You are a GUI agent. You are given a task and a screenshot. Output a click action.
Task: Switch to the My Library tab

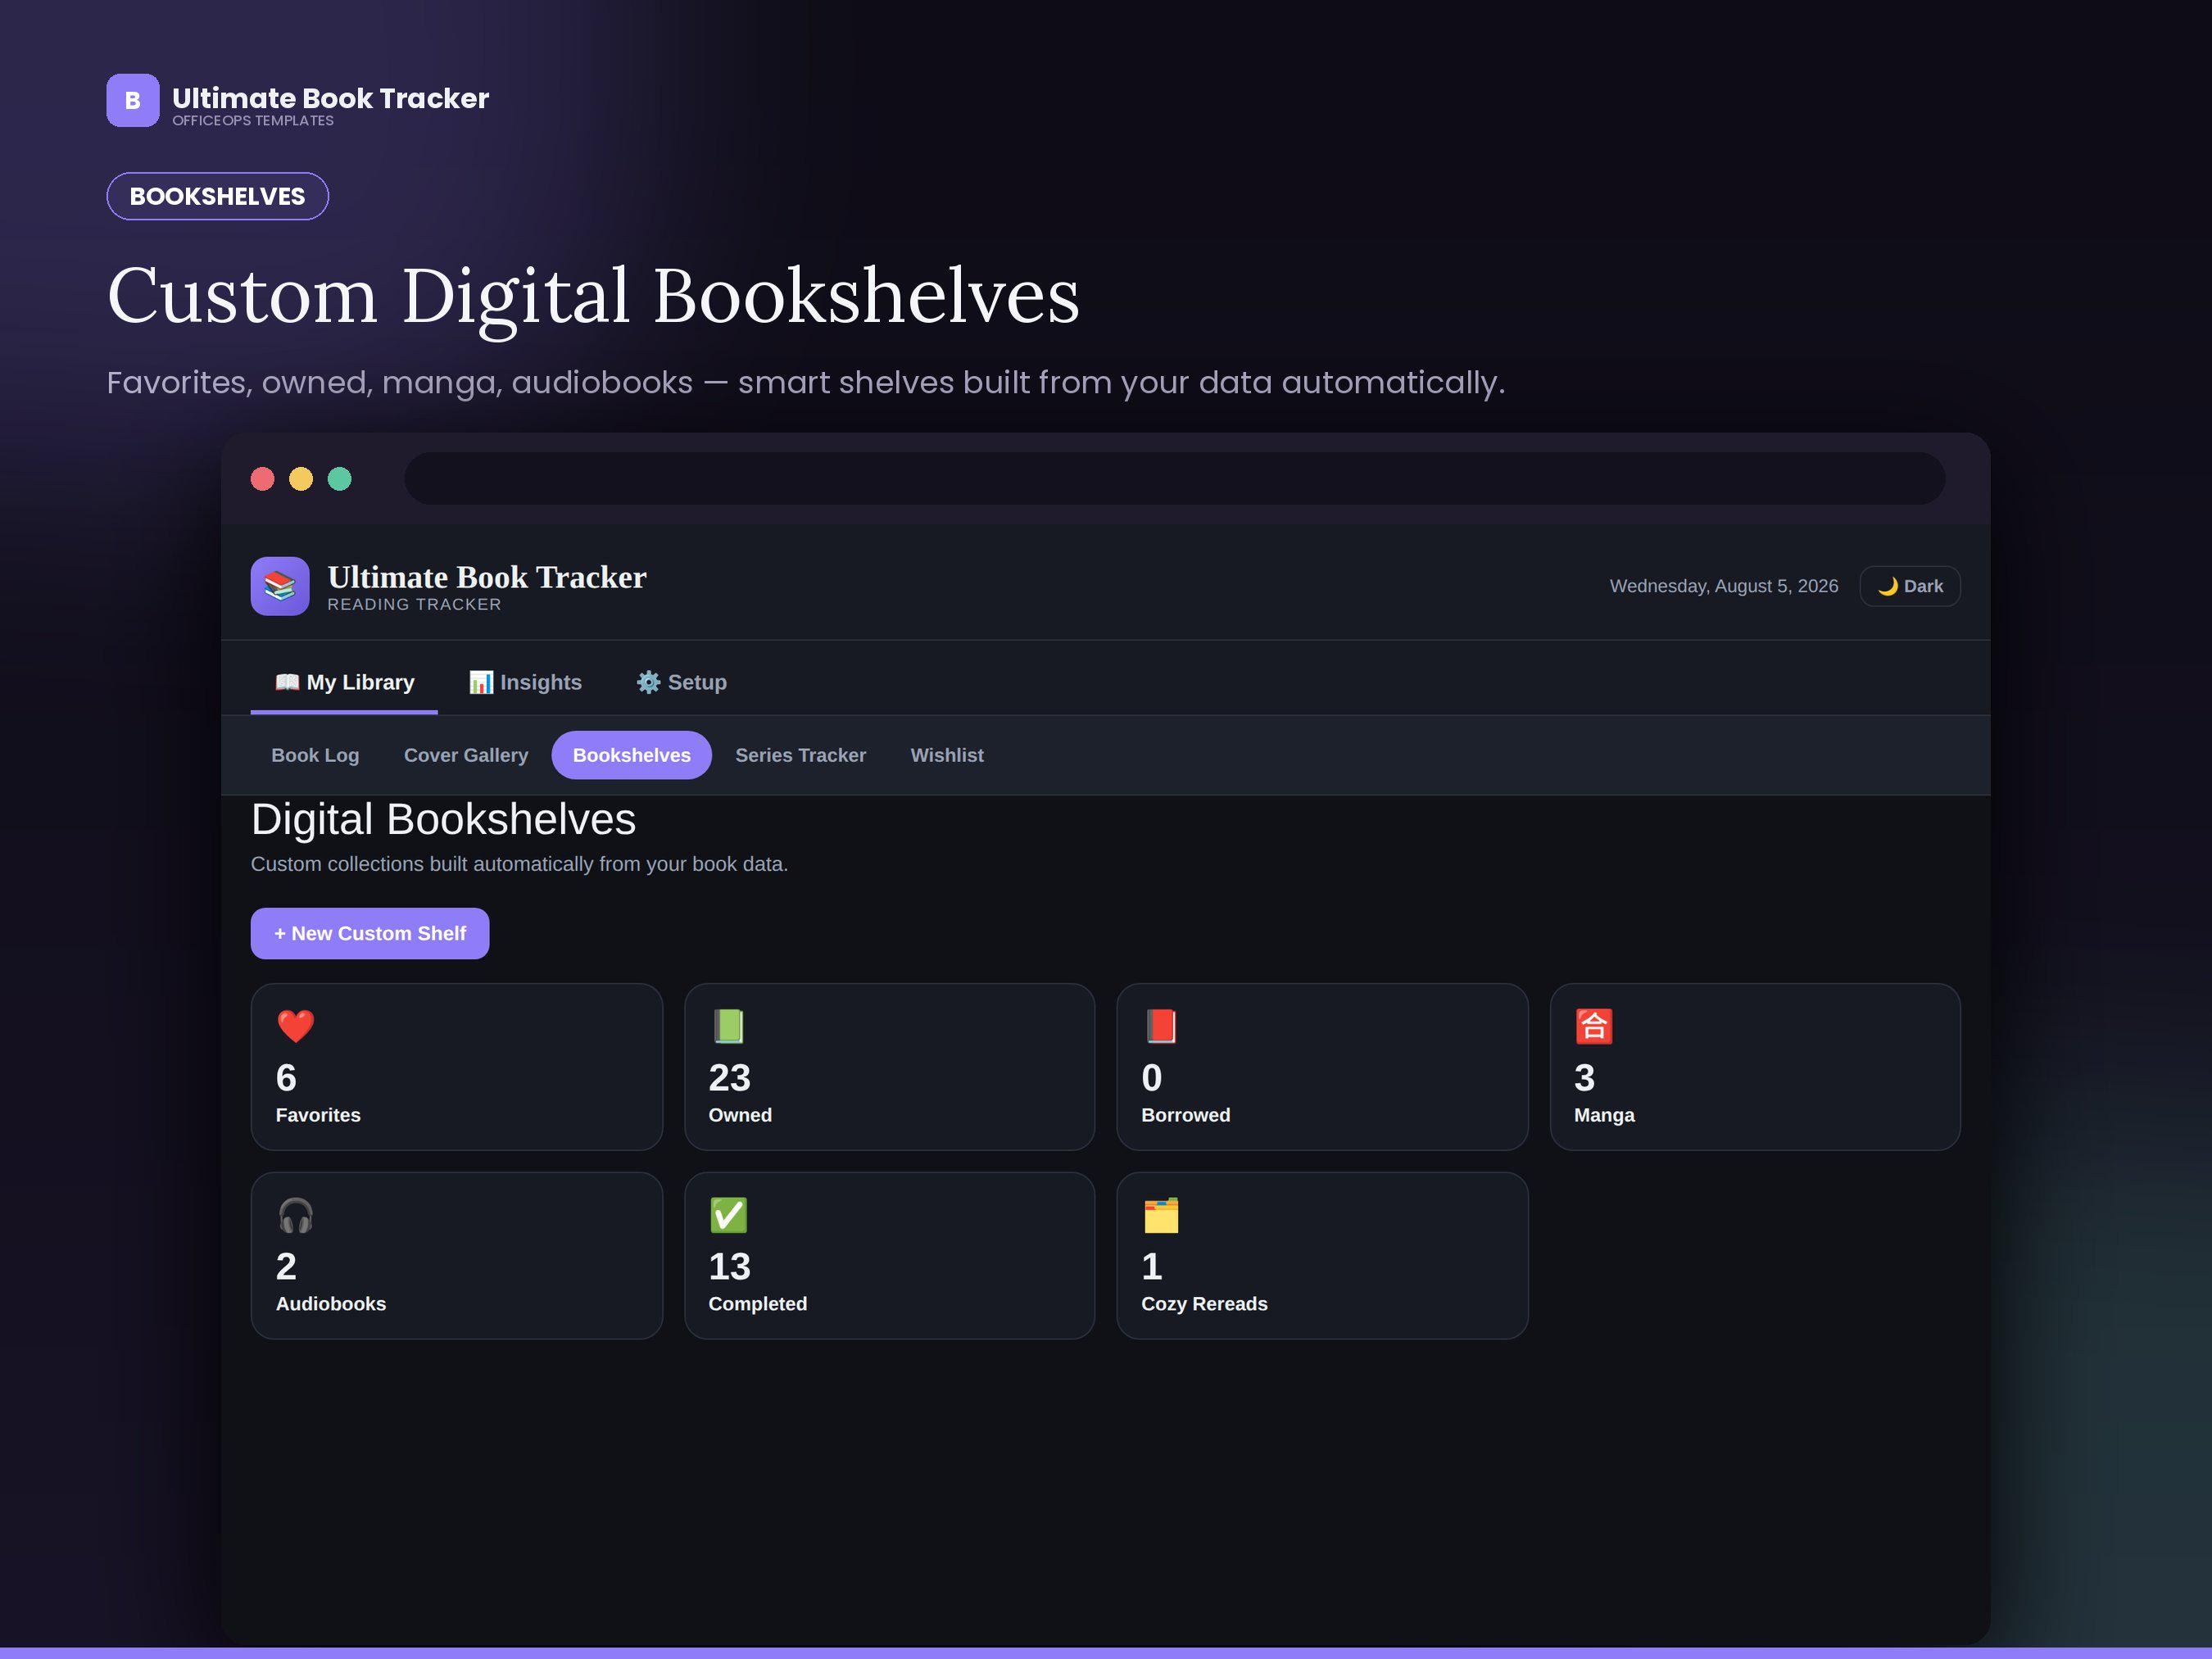pos(344,682)
